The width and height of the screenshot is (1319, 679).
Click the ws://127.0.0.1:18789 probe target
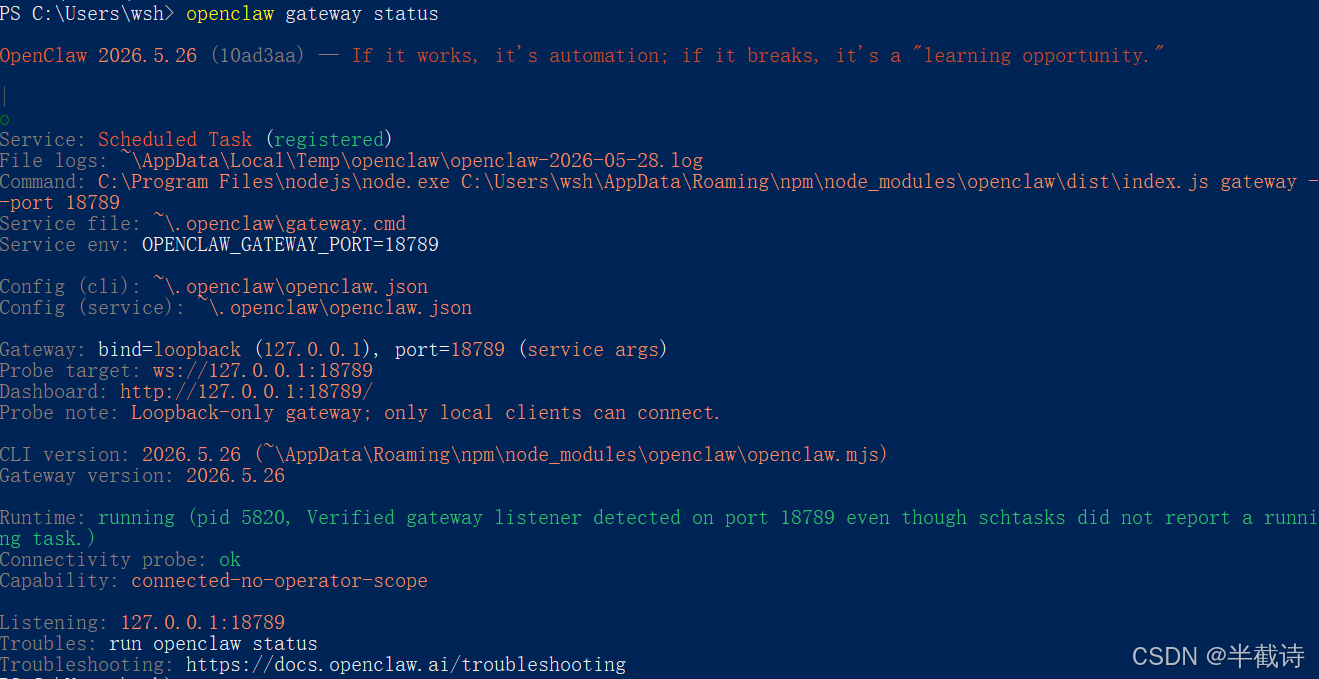pyautogui.click(x=263, y=371)
